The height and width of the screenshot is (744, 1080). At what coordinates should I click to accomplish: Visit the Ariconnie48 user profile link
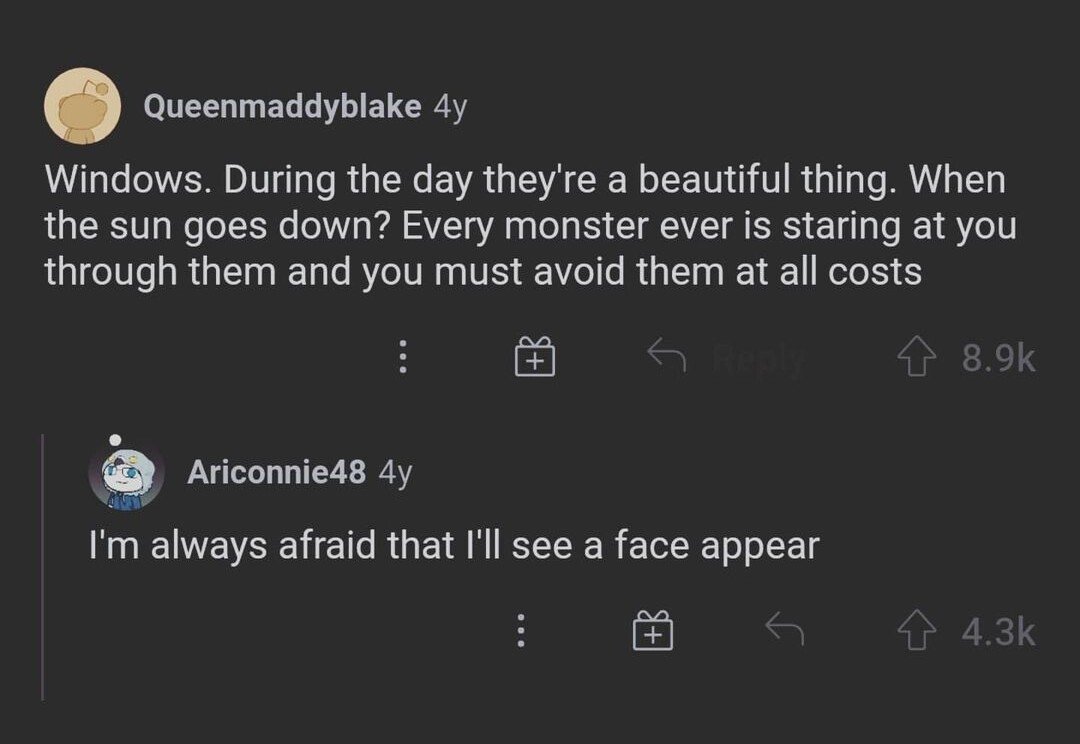coord(276,472)
